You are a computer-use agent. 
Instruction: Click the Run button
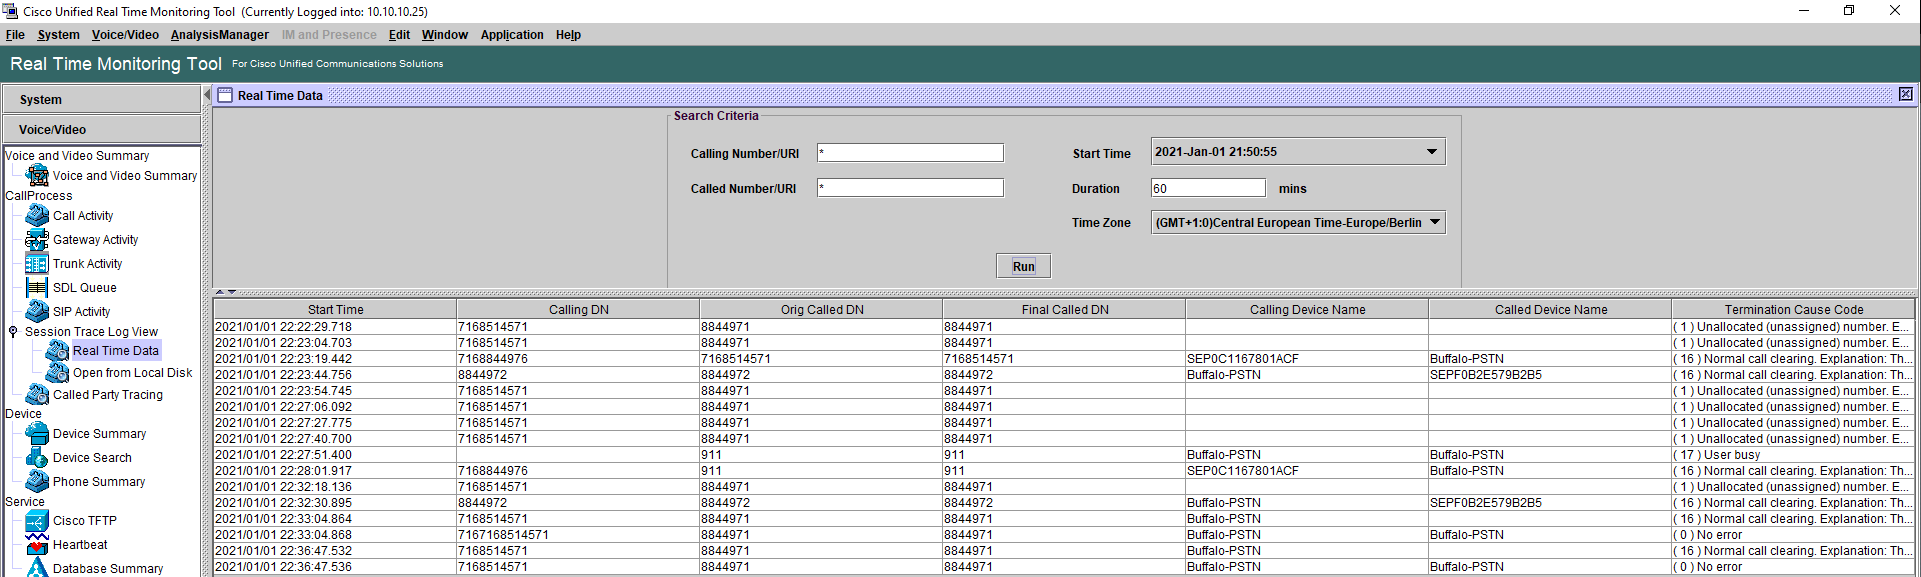coord(1023,266)
